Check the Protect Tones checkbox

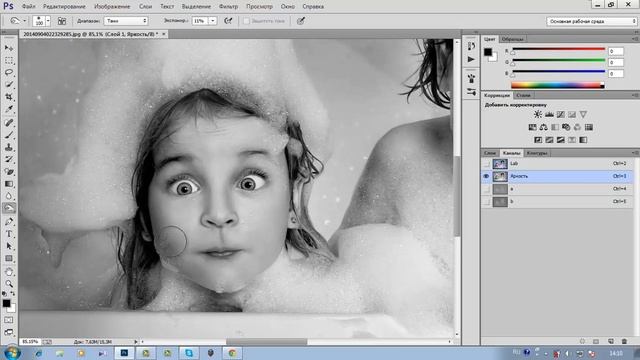pyautogui.click(x=246, y=21)
